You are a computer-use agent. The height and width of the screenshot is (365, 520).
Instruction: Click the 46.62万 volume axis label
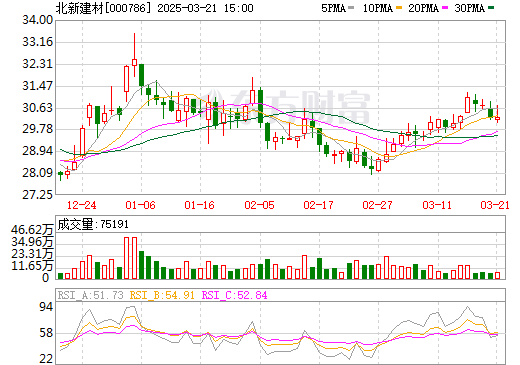[x=32, y=230]
